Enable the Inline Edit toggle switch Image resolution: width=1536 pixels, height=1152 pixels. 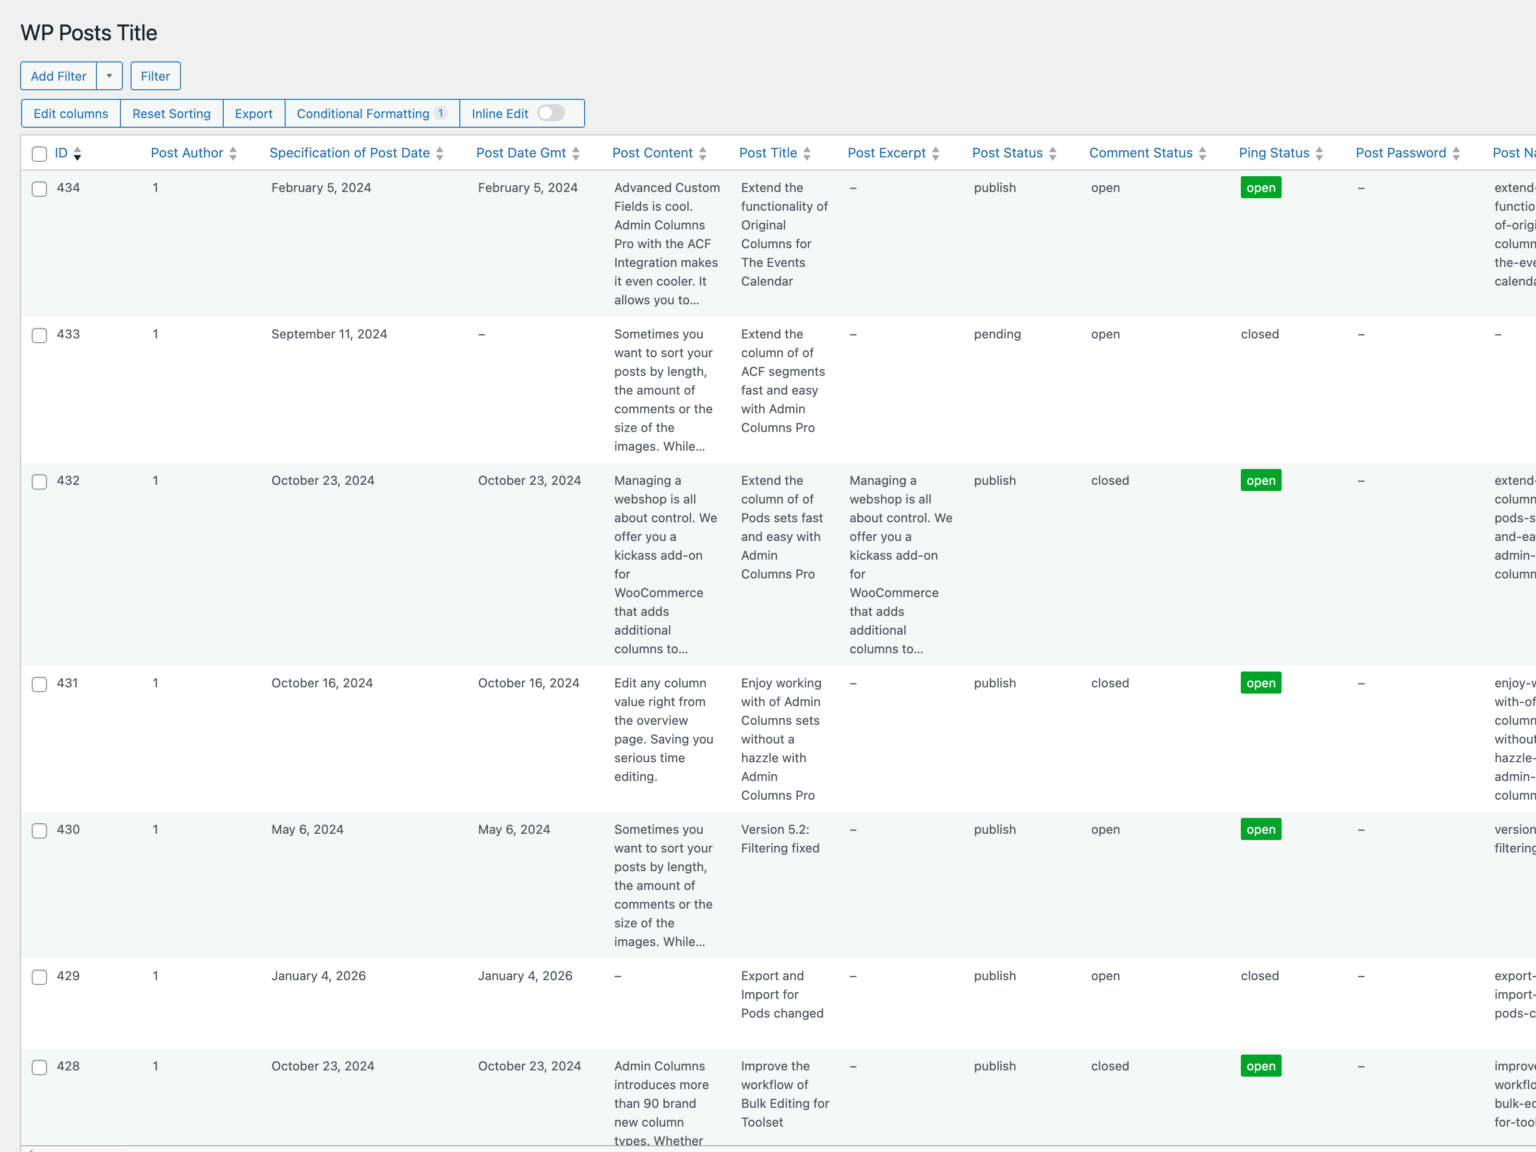click(x=550, y=114)
